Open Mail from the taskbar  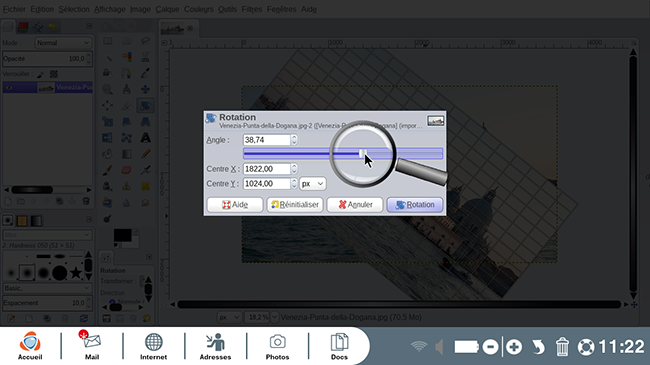(x=92, y=346)
